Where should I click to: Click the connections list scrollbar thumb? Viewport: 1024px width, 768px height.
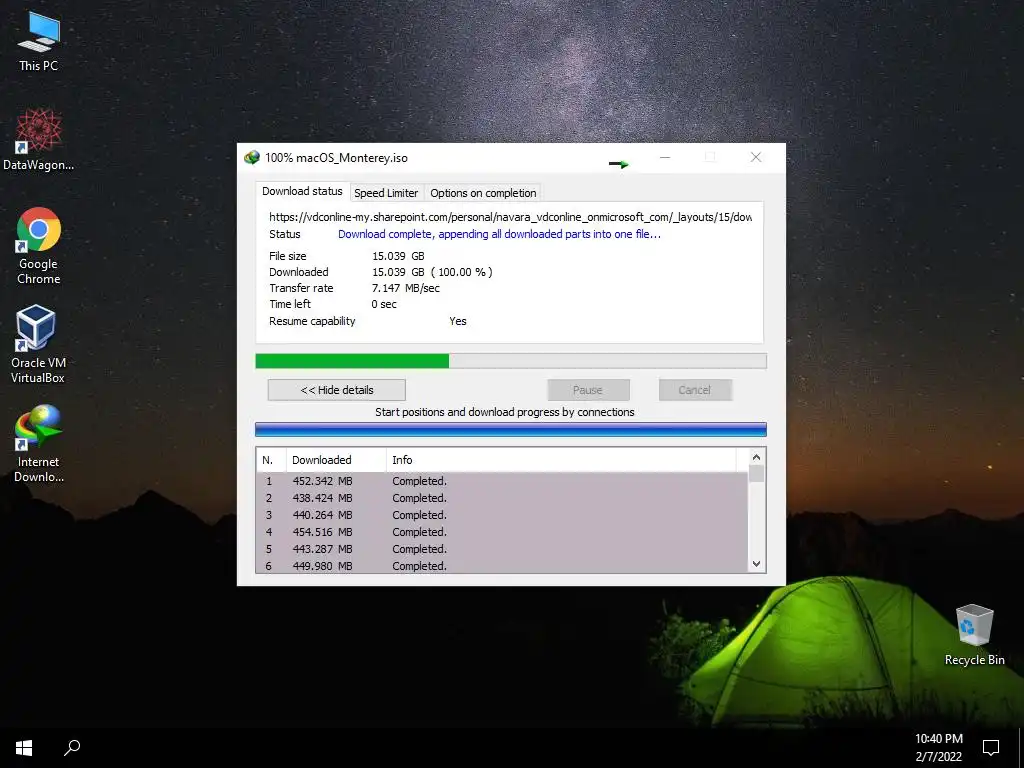tap(756, 473)
